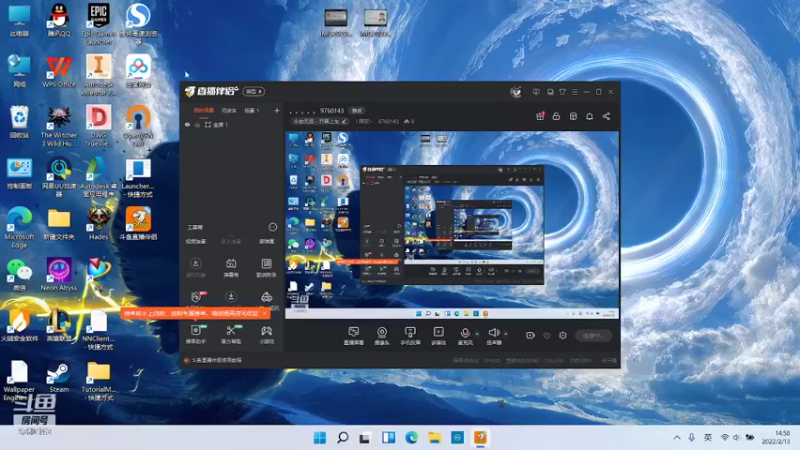Screen dimensions: 800x450
Task: Open the scissors clip tool
Action: coord(231,334)
